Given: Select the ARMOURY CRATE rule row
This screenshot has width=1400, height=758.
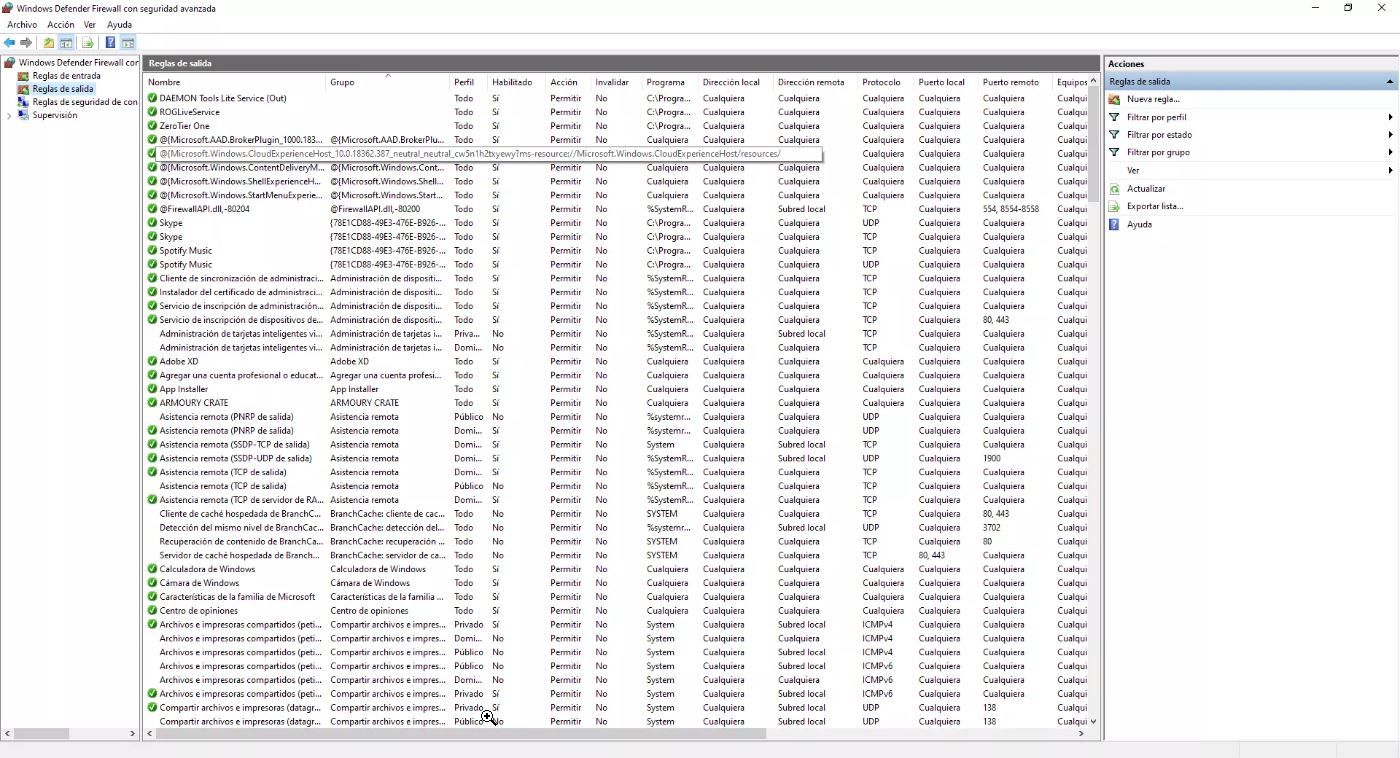Looking at the screenshot, I should pos(616,403).
